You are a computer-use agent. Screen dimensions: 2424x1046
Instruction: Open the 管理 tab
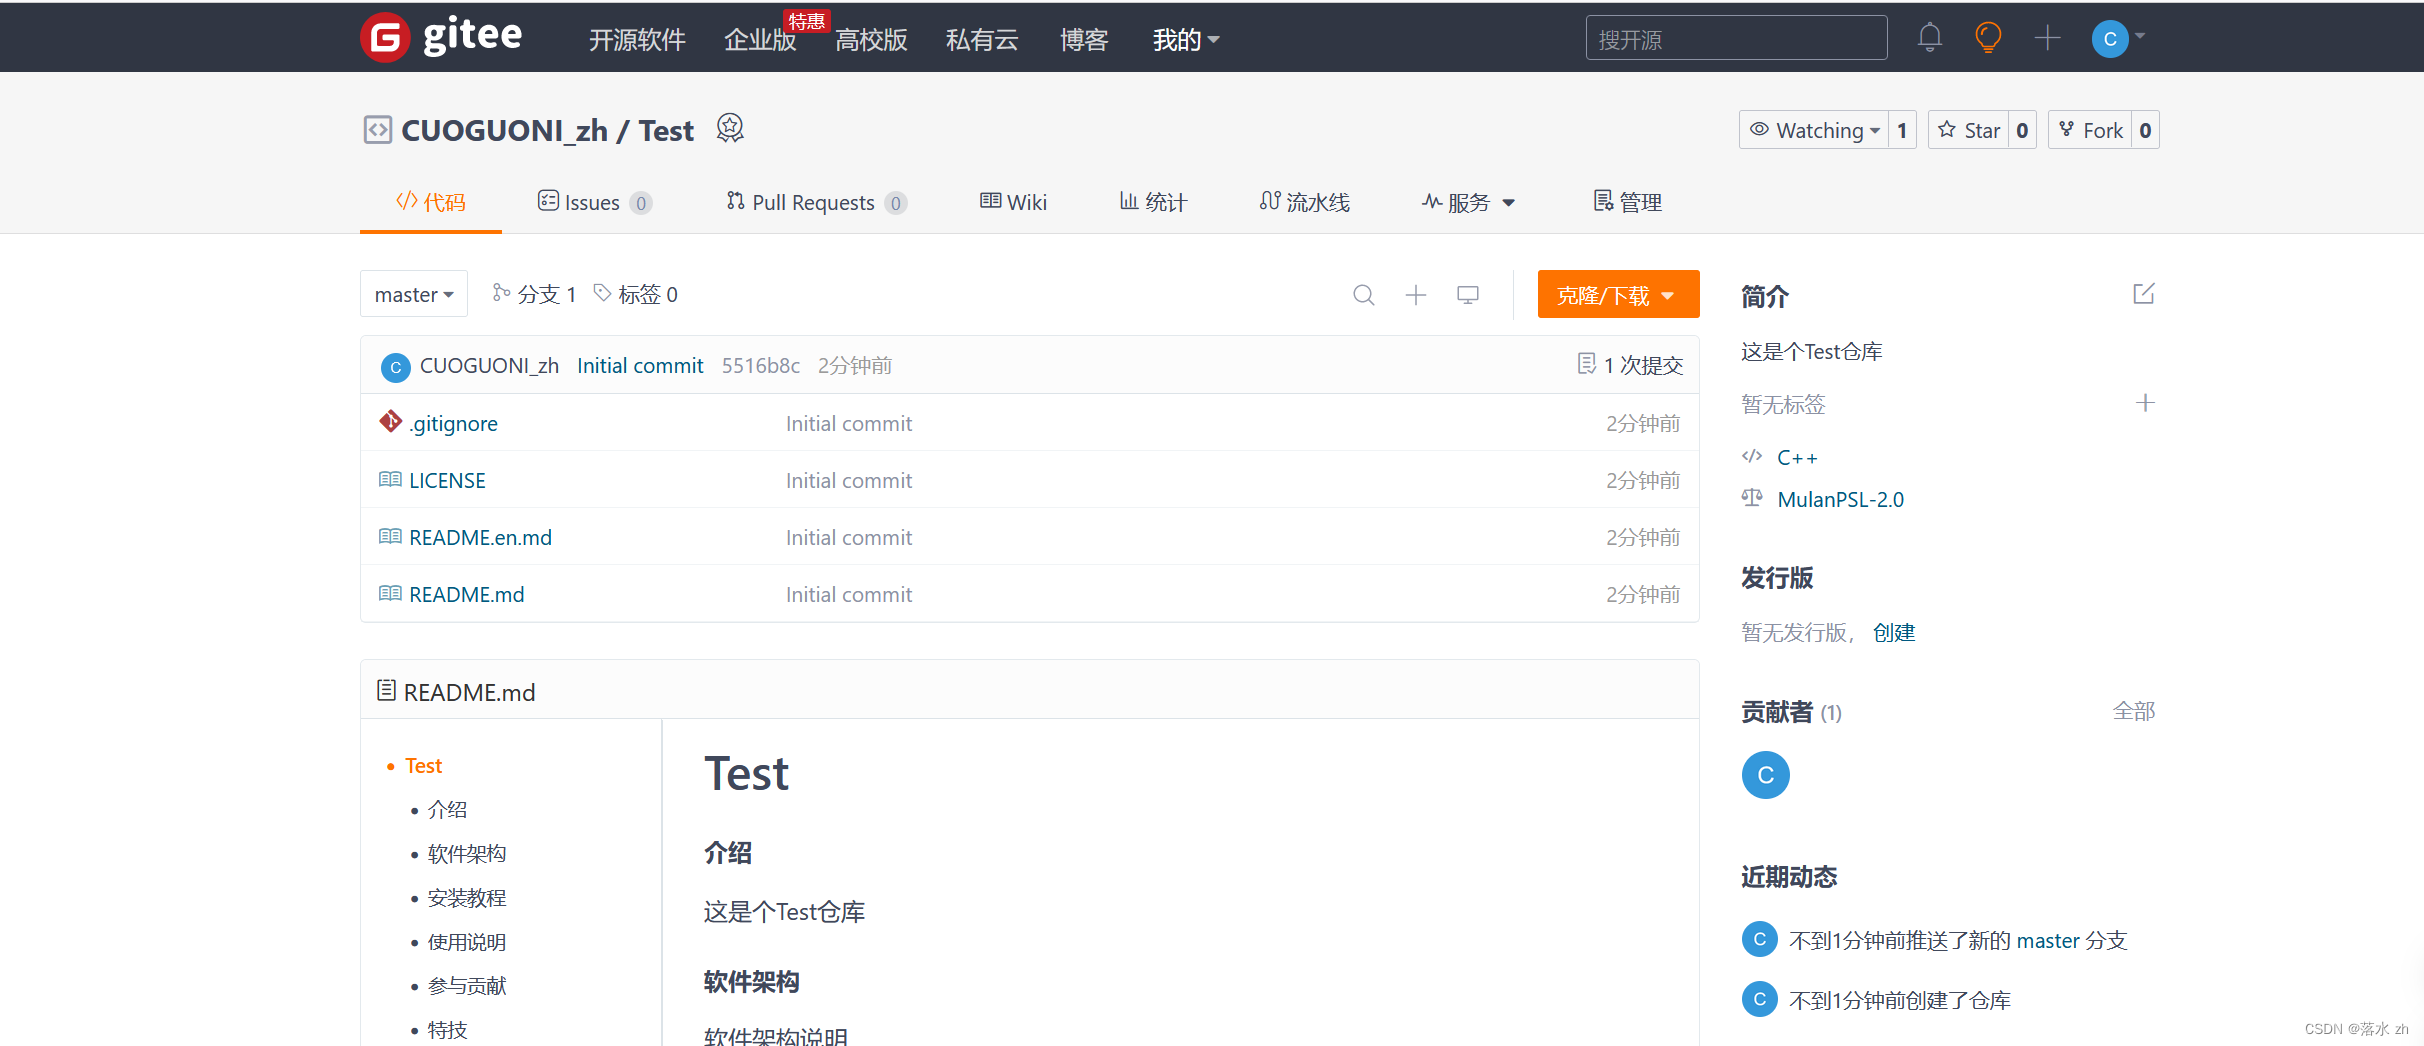coord(1627,202)
